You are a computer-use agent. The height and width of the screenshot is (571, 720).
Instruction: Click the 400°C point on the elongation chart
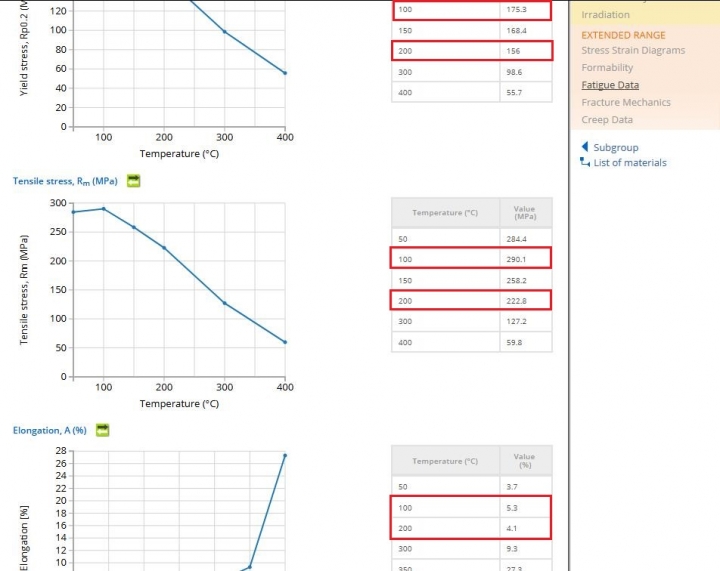tap(285, 455)
